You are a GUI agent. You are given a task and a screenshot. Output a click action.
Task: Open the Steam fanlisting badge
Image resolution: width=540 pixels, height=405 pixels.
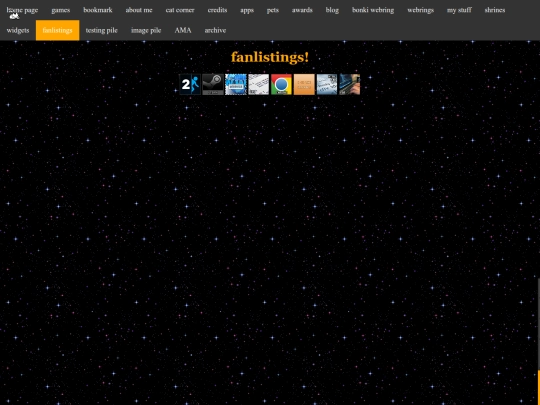pyautogui.click(x=213, y=84)
